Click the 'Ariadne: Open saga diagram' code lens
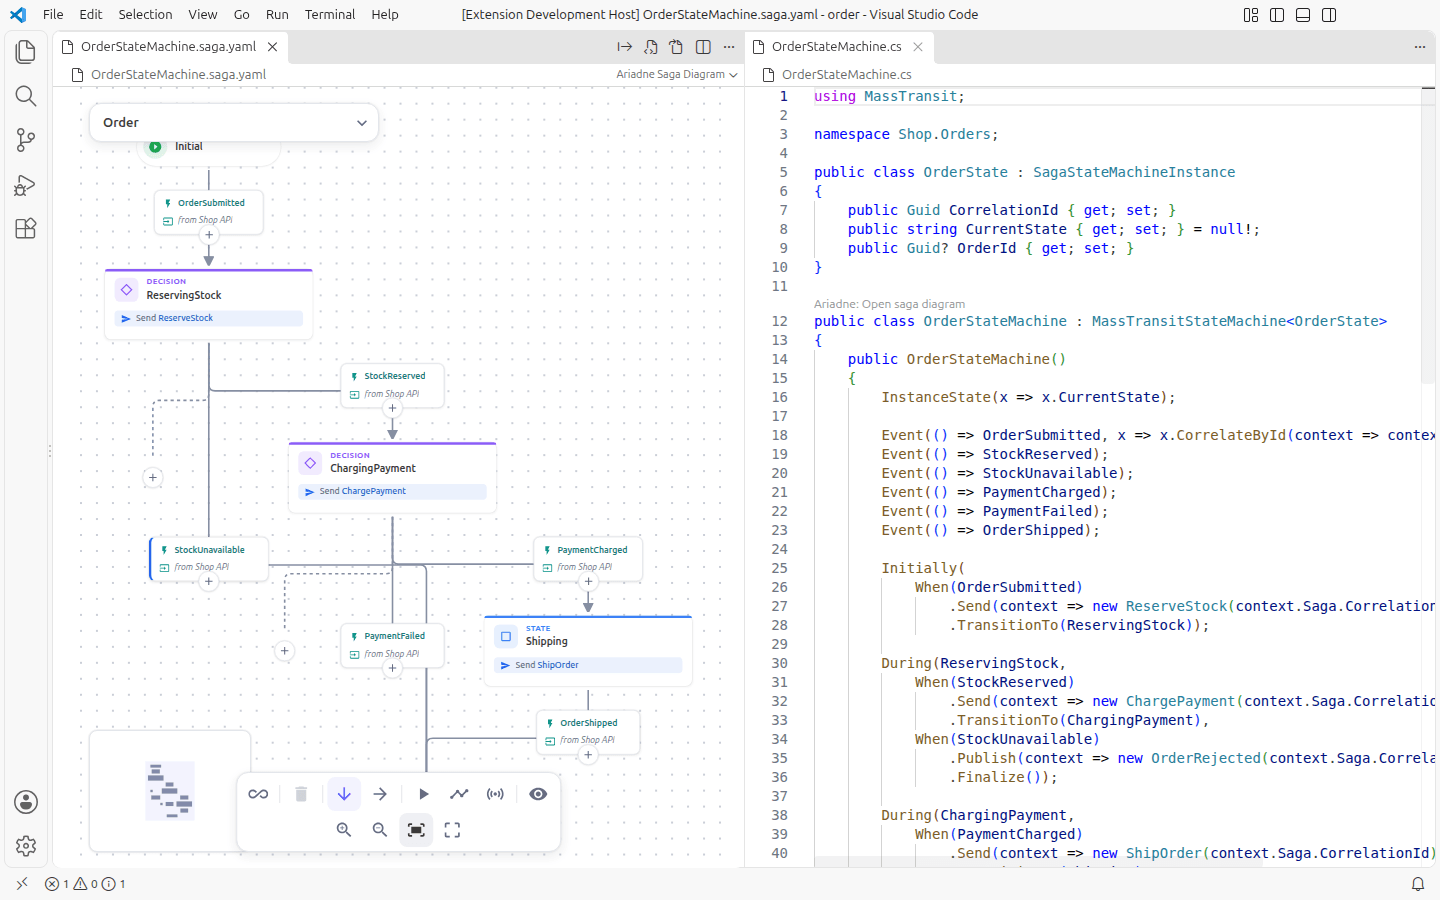Screen dimensions: 1440x900 coord(889,304)
